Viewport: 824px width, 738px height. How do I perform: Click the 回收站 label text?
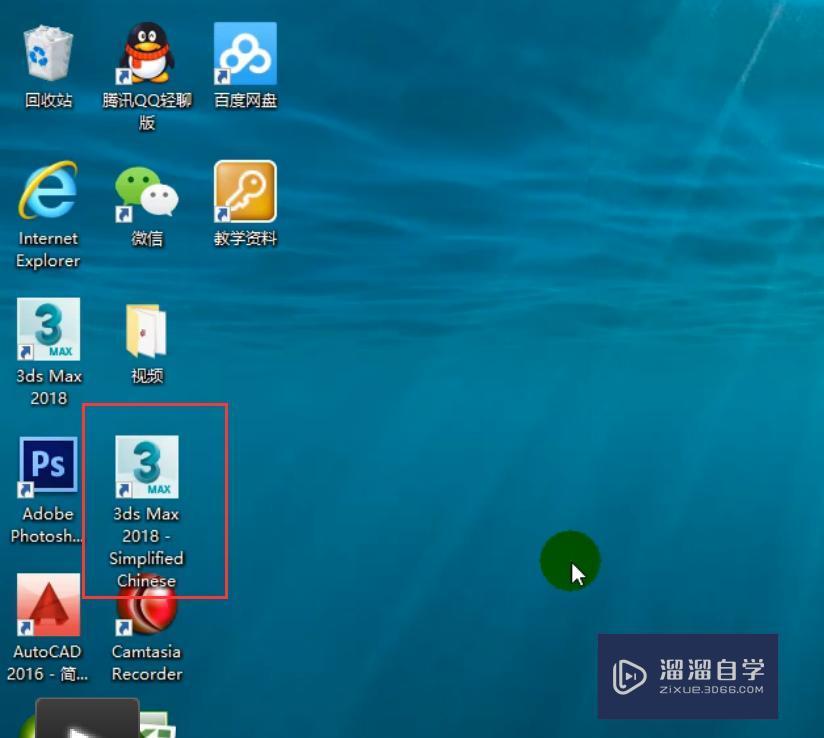coord(48,100)
